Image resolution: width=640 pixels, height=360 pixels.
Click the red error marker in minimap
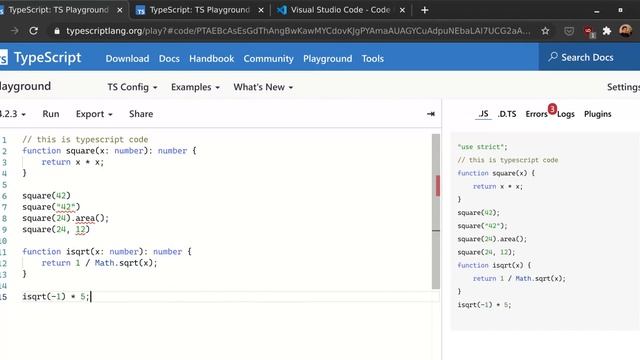[438, 186]
